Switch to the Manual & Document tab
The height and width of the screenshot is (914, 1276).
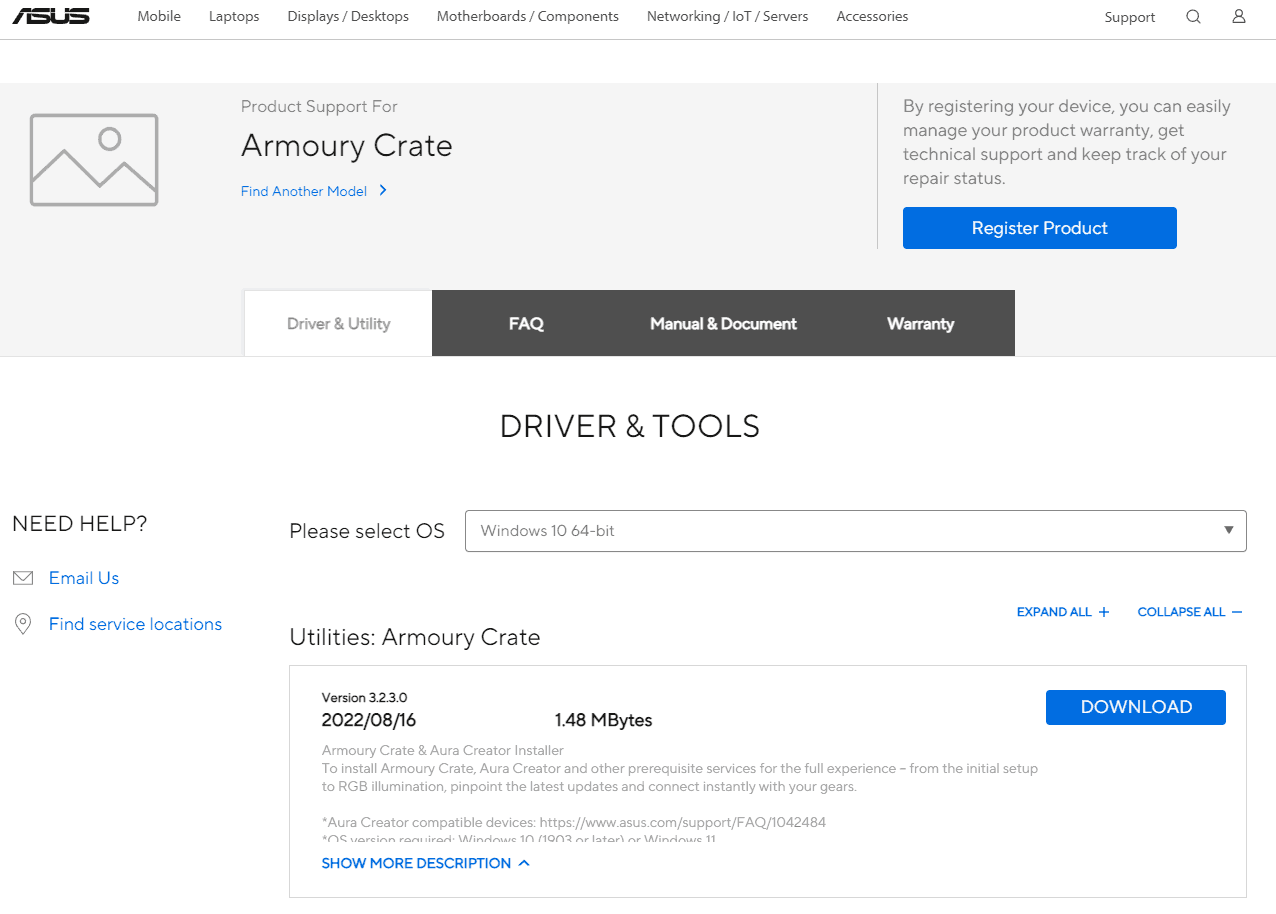(723, 323)
